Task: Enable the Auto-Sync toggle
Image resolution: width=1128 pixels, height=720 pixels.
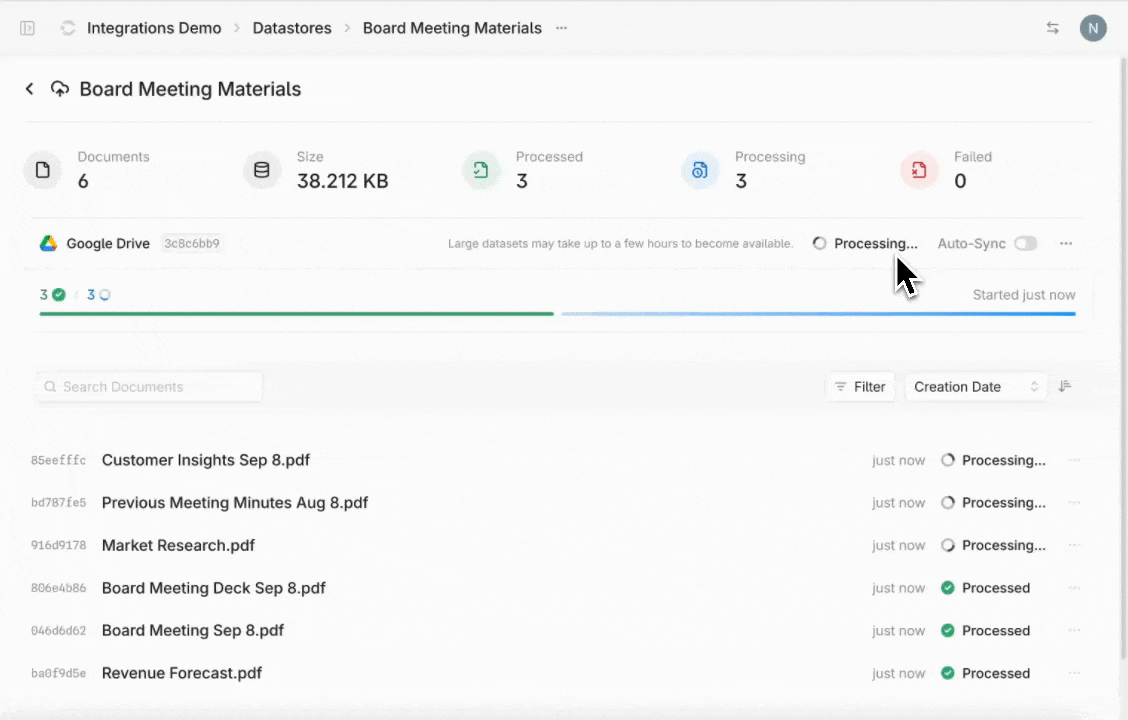Action: coord(1025,243)
